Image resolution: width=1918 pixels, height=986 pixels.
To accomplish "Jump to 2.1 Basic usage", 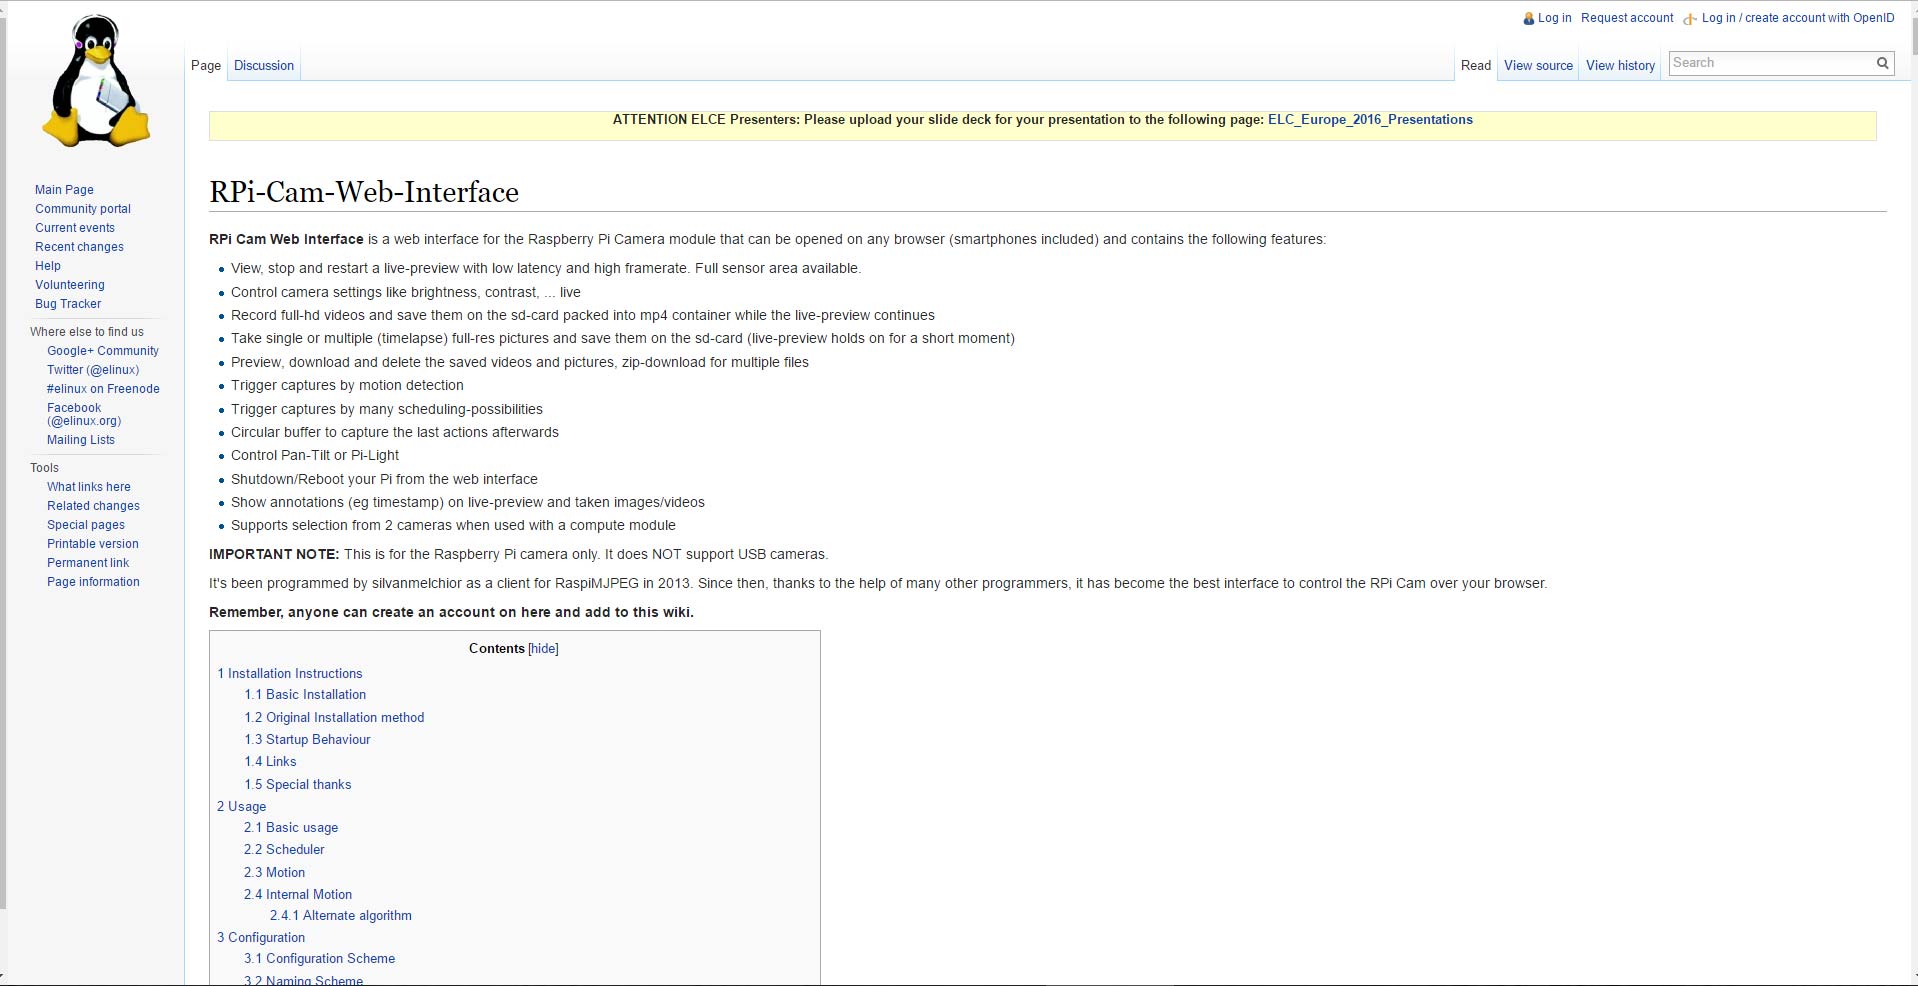I will click(291, 828).
